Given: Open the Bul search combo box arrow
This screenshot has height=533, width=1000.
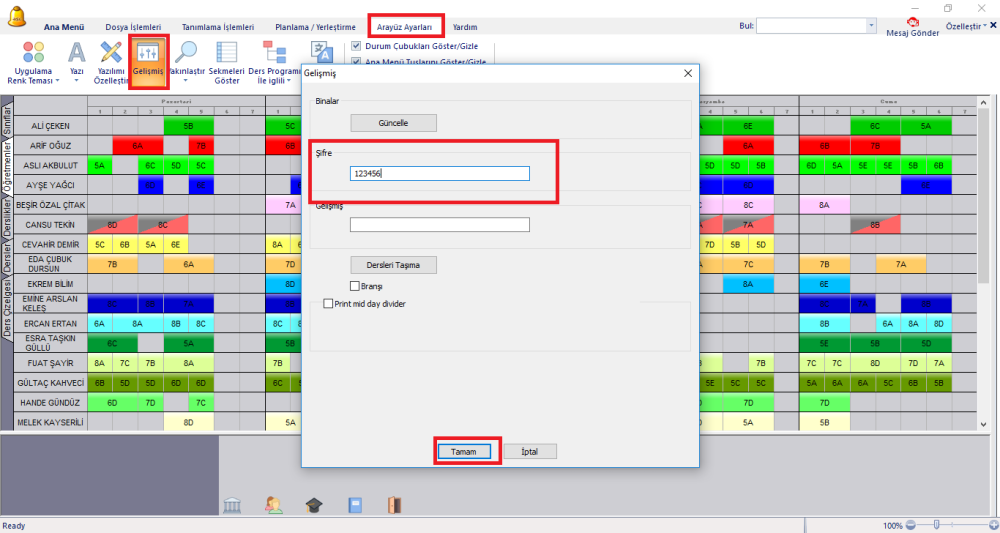Looking at the screenshot, I should (871, 26).
